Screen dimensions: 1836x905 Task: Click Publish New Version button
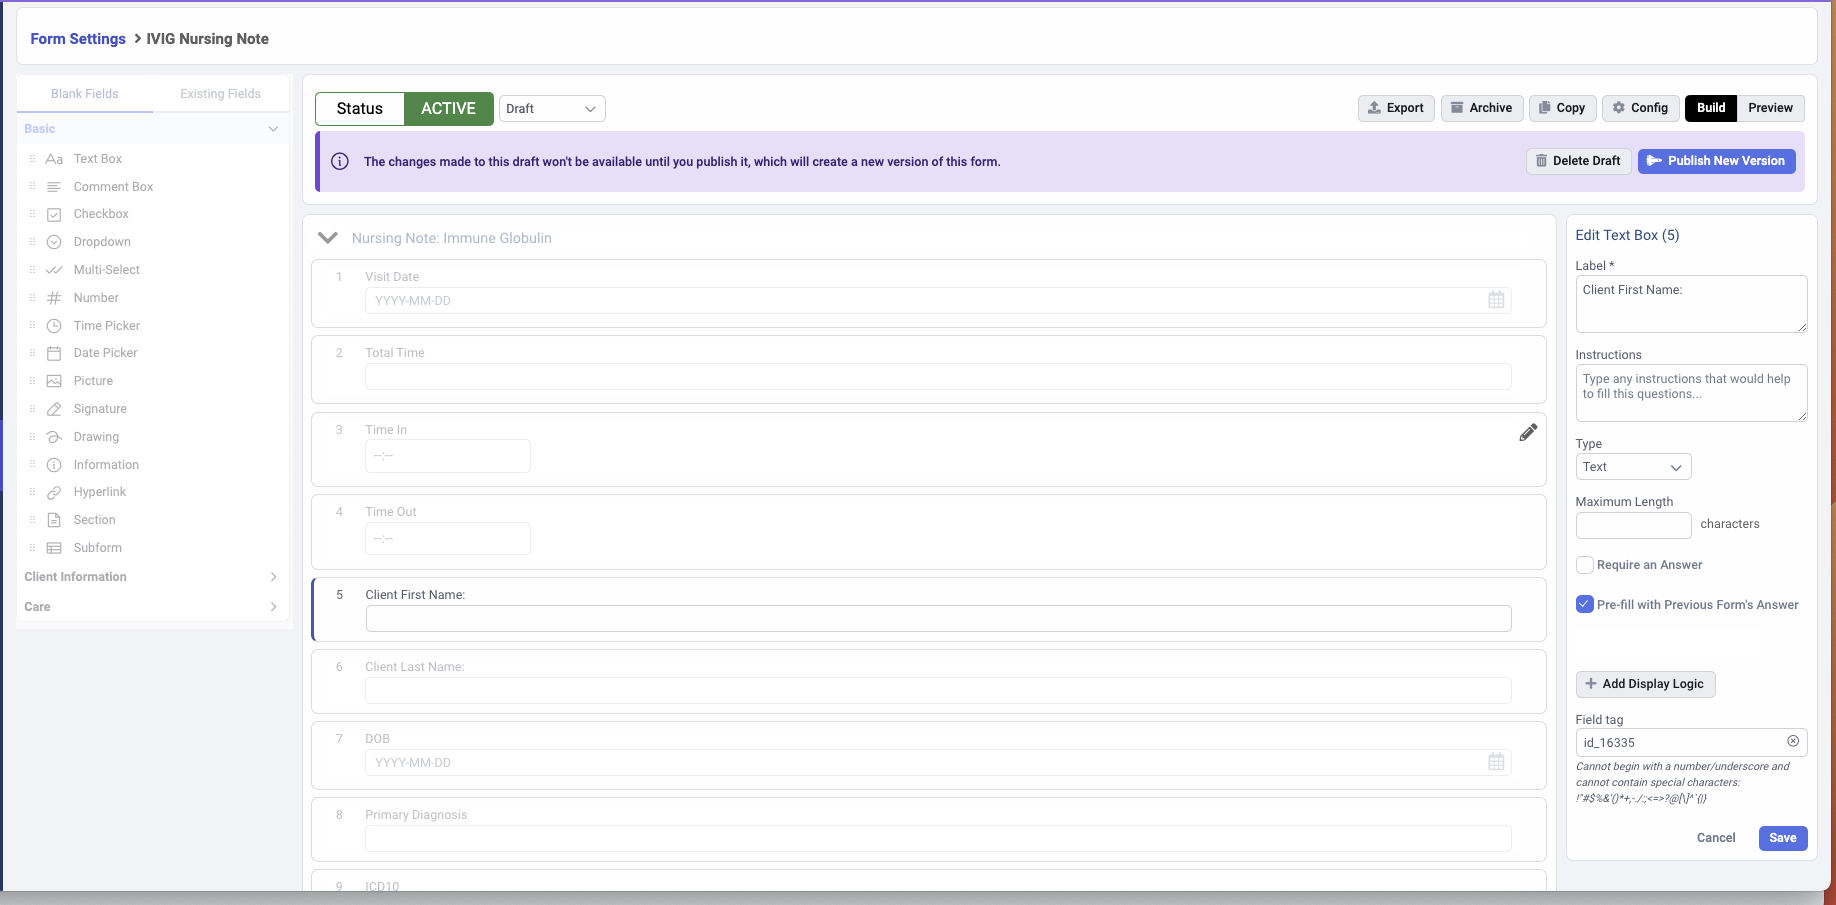point(1716,161)
